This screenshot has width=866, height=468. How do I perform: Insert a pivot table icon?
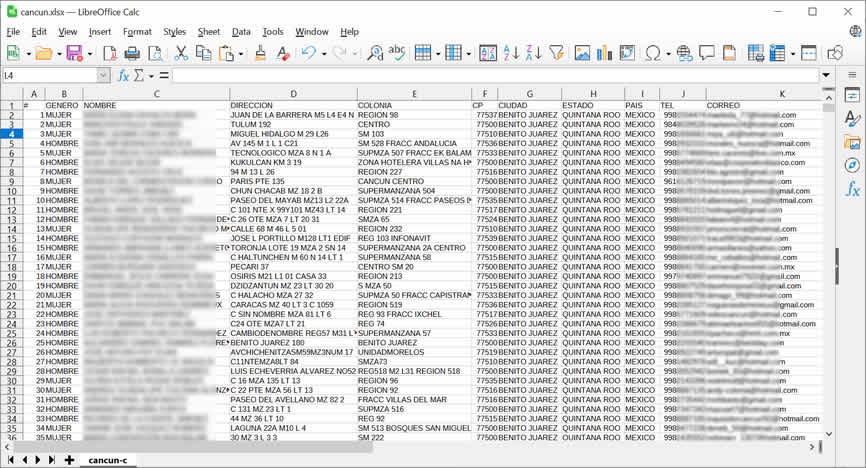pyautogui.click(x=627, y=53)
